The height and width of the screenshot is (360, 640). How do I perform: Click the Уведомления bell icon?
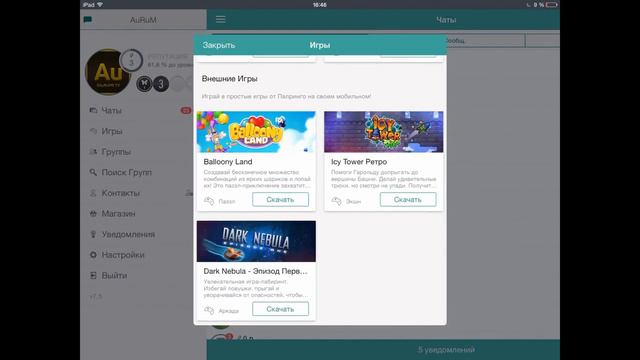point(93,234)
